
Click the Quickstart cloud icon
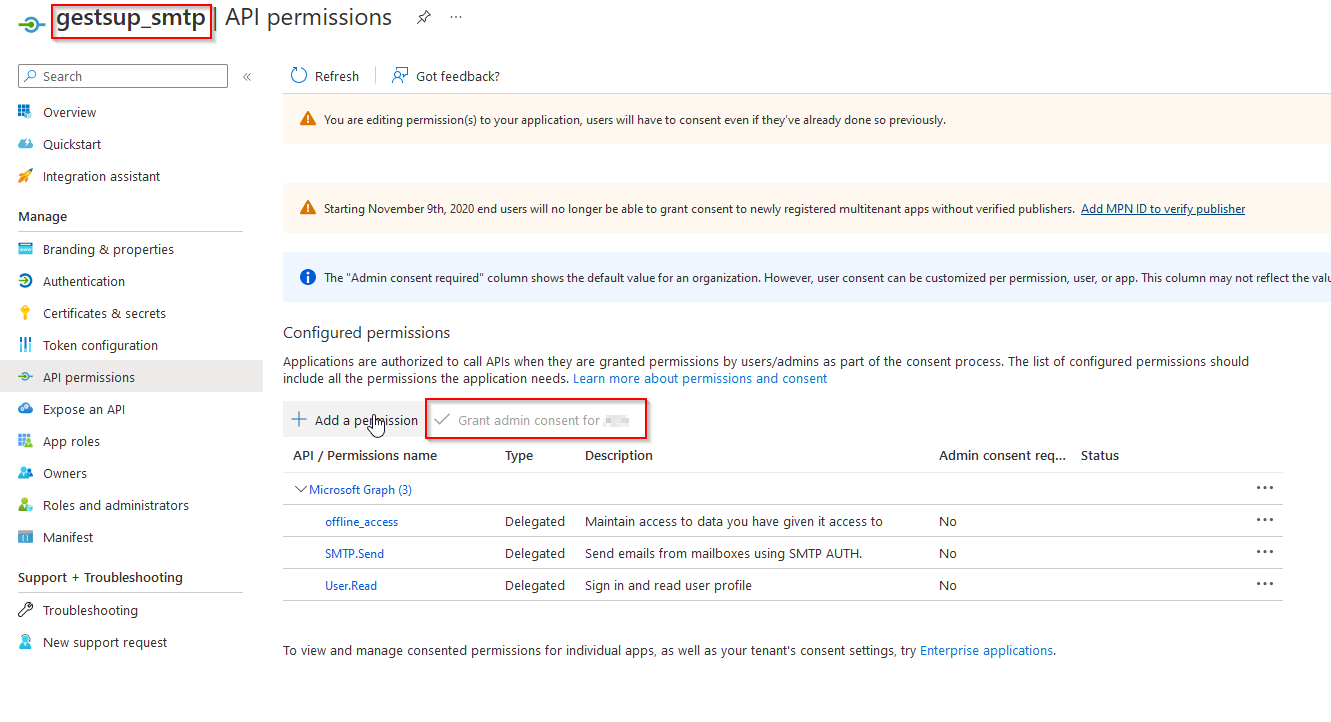pyautogui.click(x=26, y=144)
